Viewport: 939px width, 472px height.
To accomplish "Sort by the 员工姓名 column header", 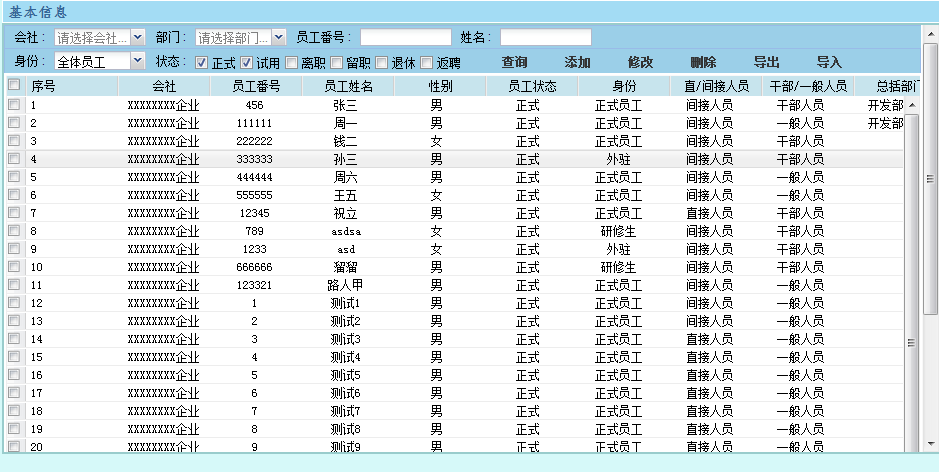I will point(349,86).
